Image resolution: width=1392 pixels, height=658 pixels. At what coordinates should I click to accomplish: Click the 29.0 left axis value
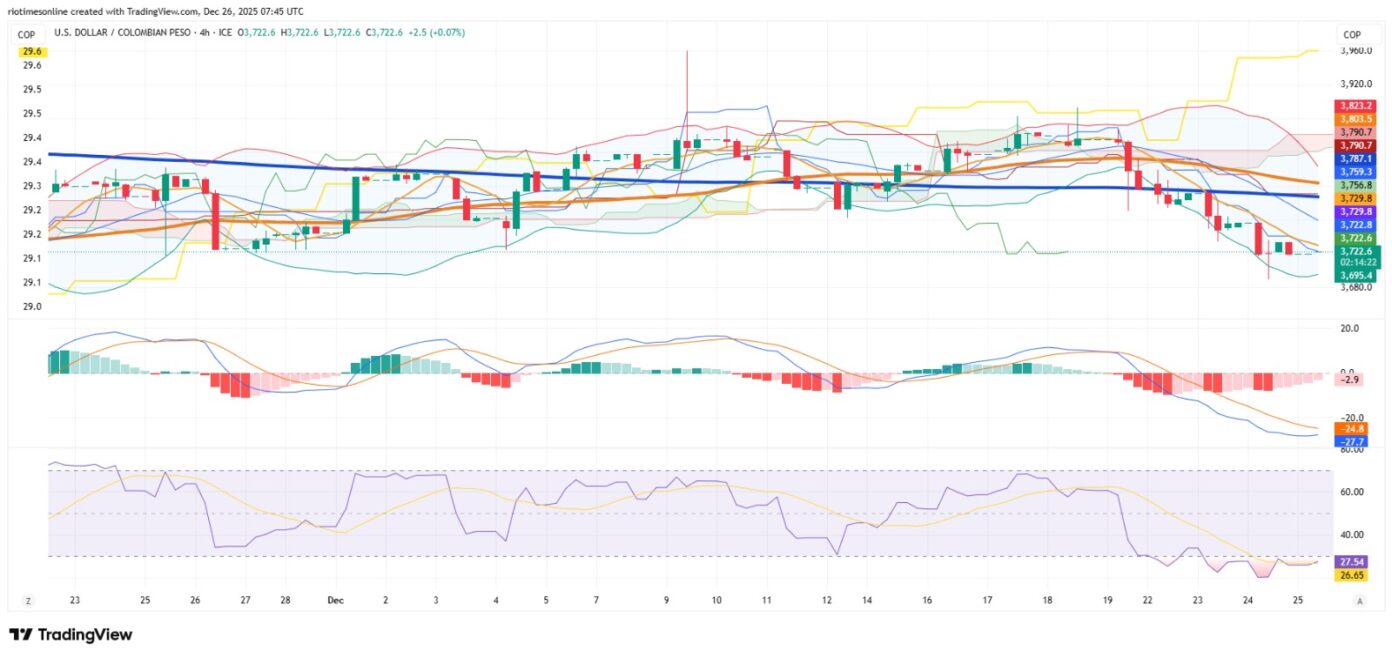(32, 306)
